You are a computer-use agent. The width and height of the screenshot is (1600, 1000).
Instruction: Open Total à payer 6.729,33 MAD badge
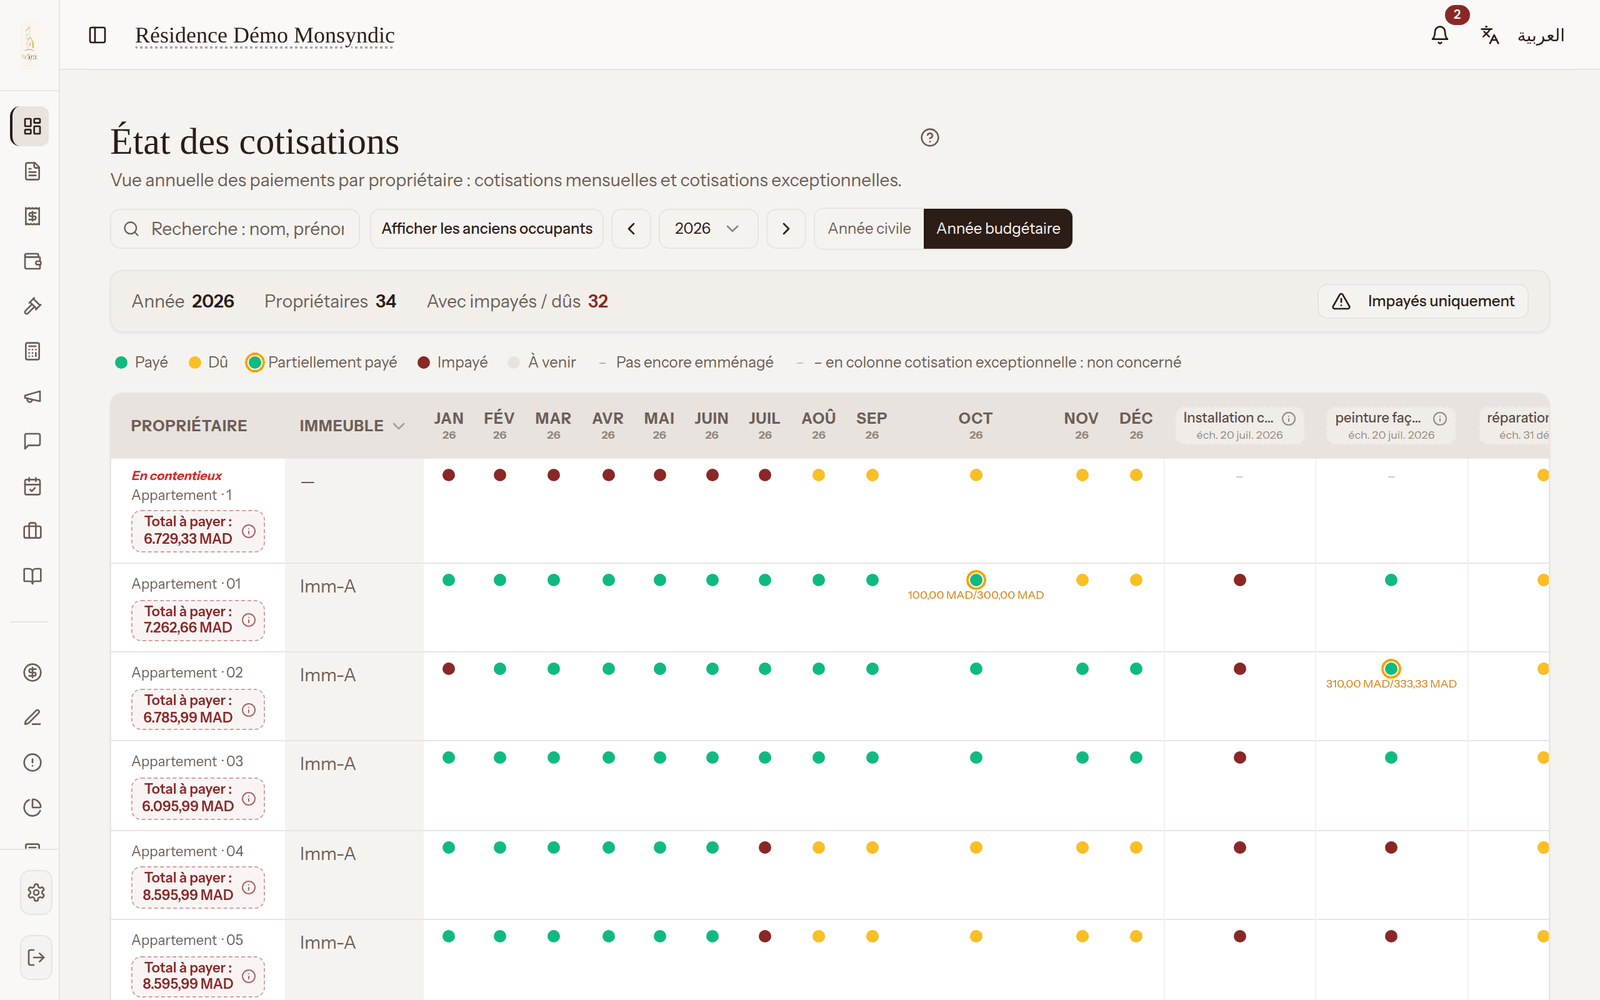point(198,531)
